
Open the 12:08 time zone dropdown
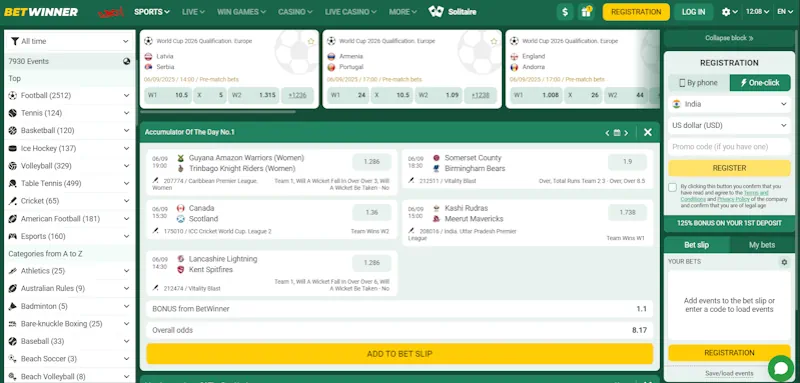757,12
